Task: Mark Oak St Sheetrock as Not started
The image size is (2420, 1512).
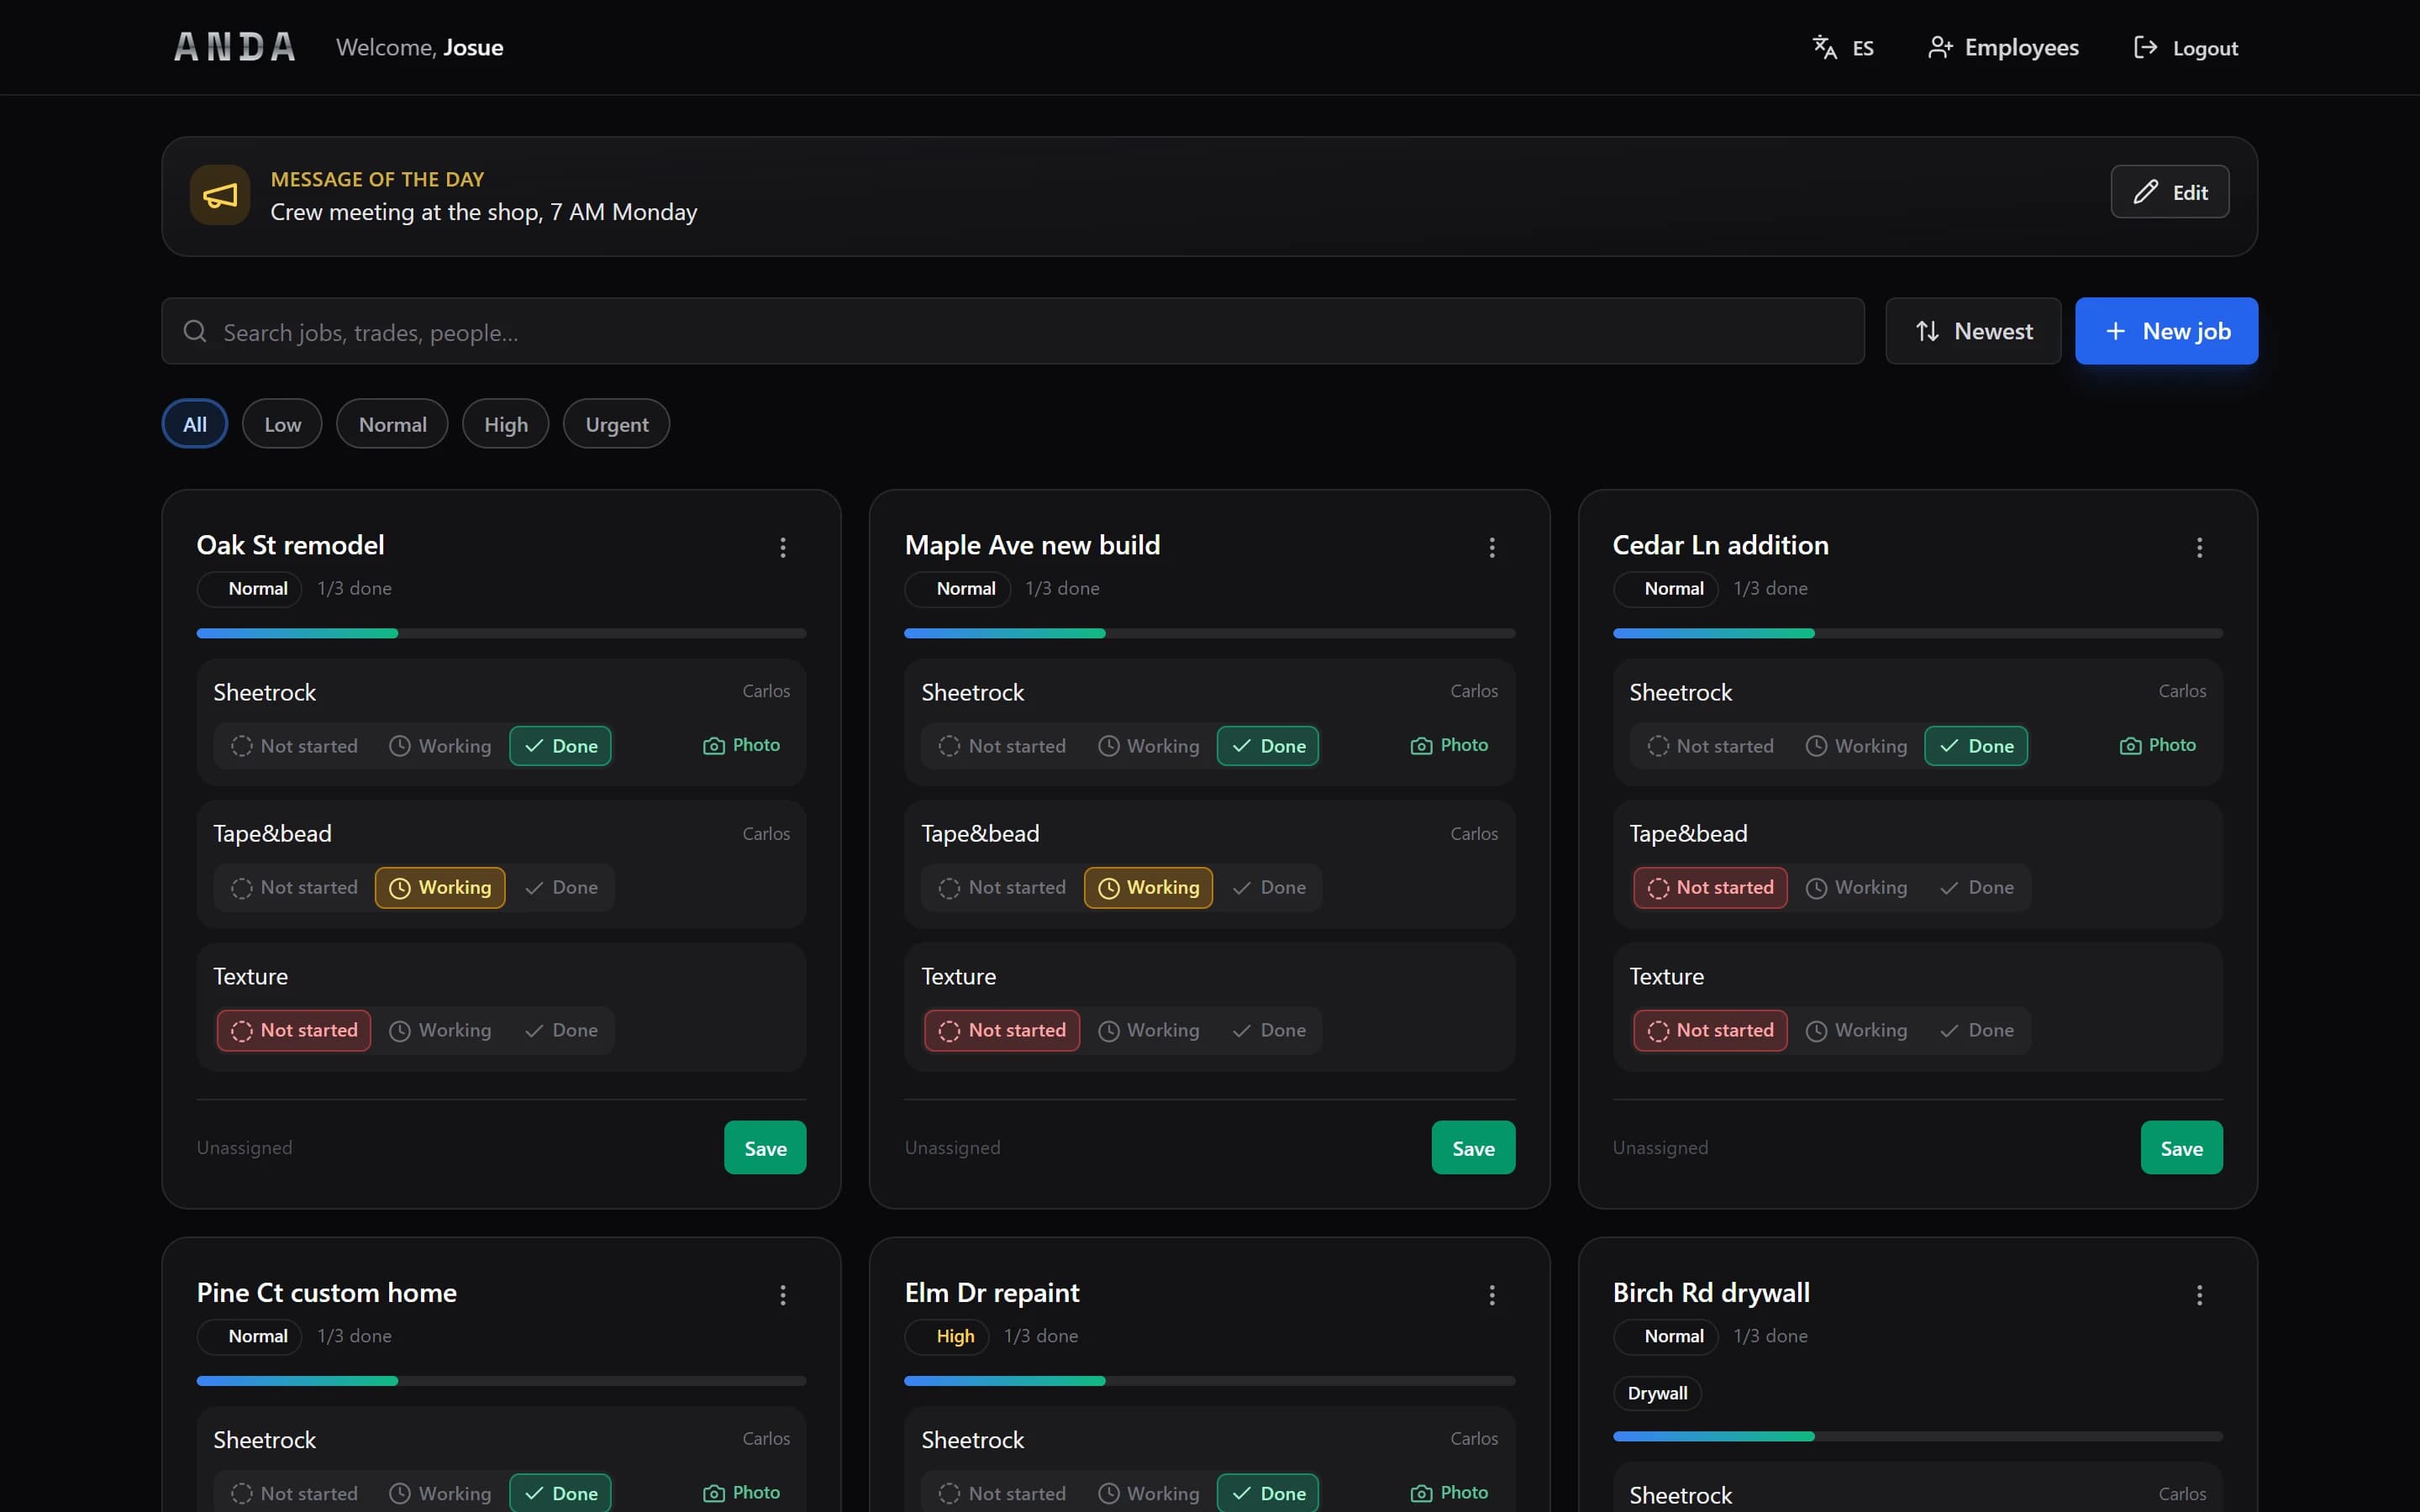Action: (294, 746)
